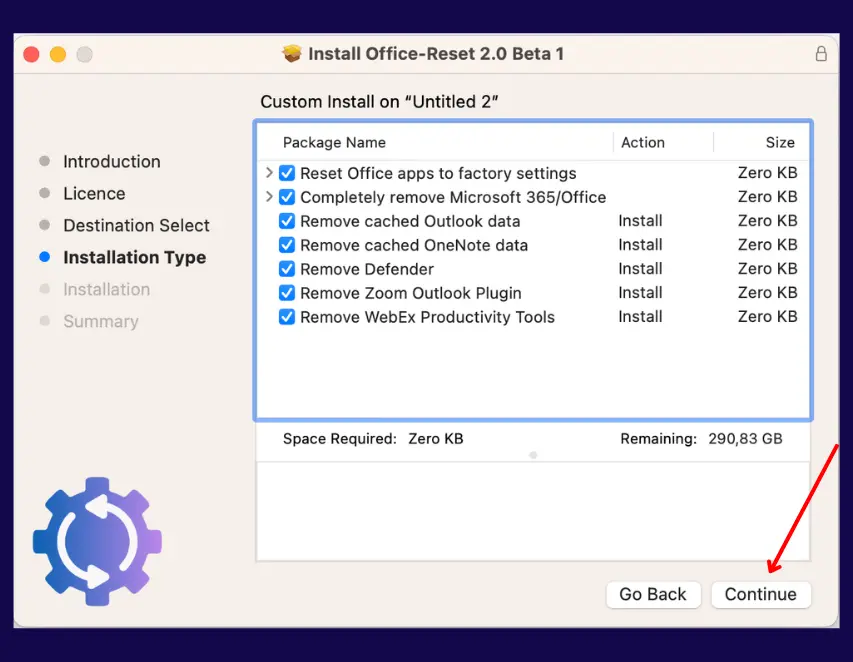This screenshot has height=662, width=853.
Task: Click Install action for Remove cached Outlook data
Action: pos(640,221)
